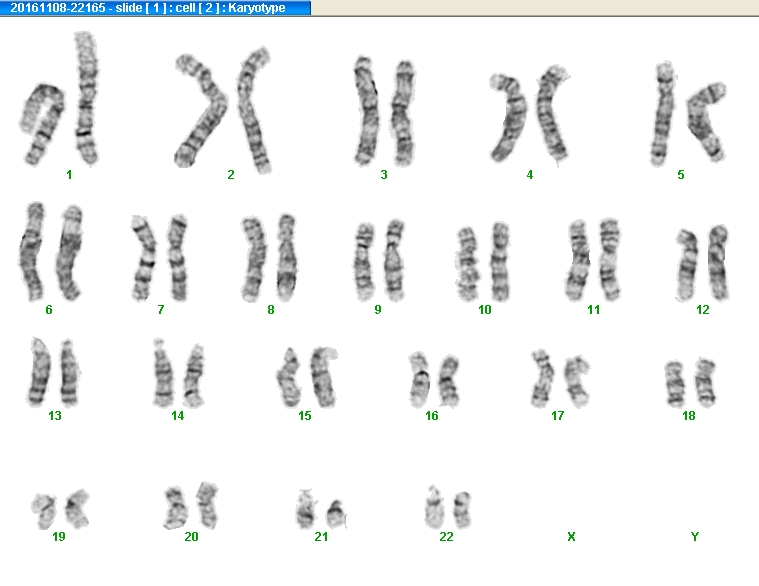
Task: Select the chromosome 2 pair image
Action: pos(223,110)
